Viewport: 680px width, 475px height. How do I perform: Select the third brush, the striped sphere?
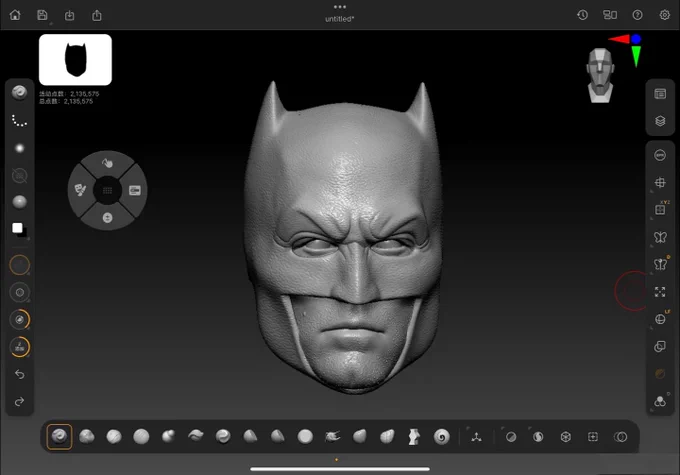pos(114,436)
